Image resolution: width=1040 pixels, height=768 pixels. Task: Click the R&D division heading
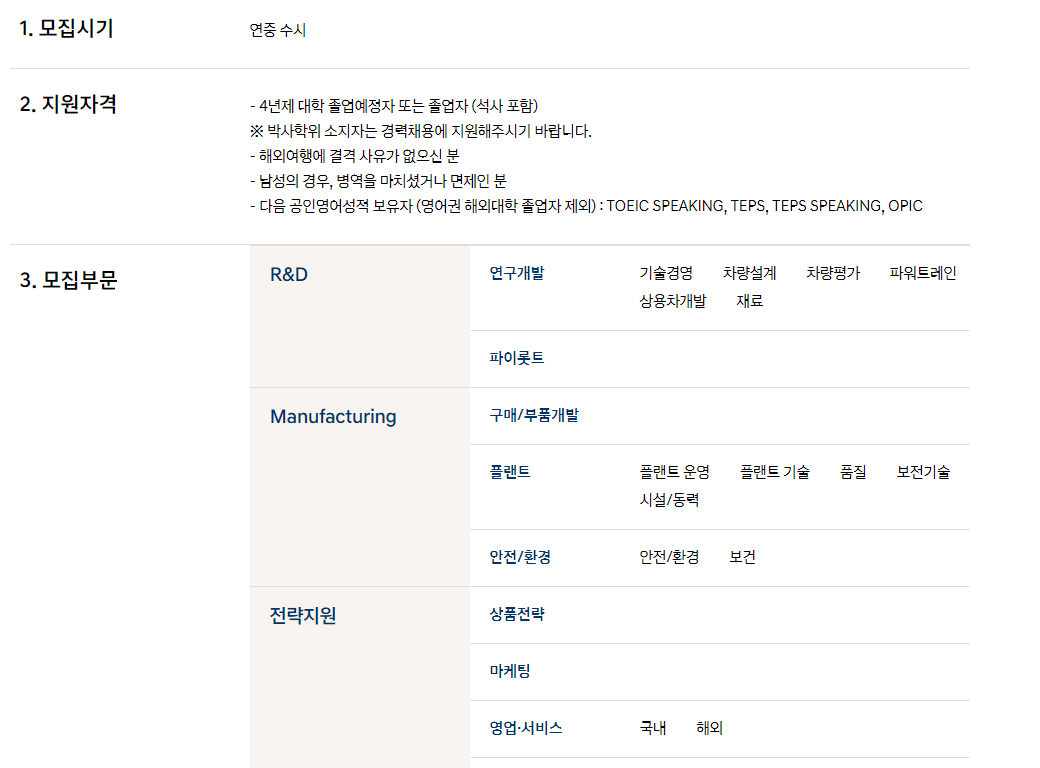pyautogui.click(x=289, y=274)
